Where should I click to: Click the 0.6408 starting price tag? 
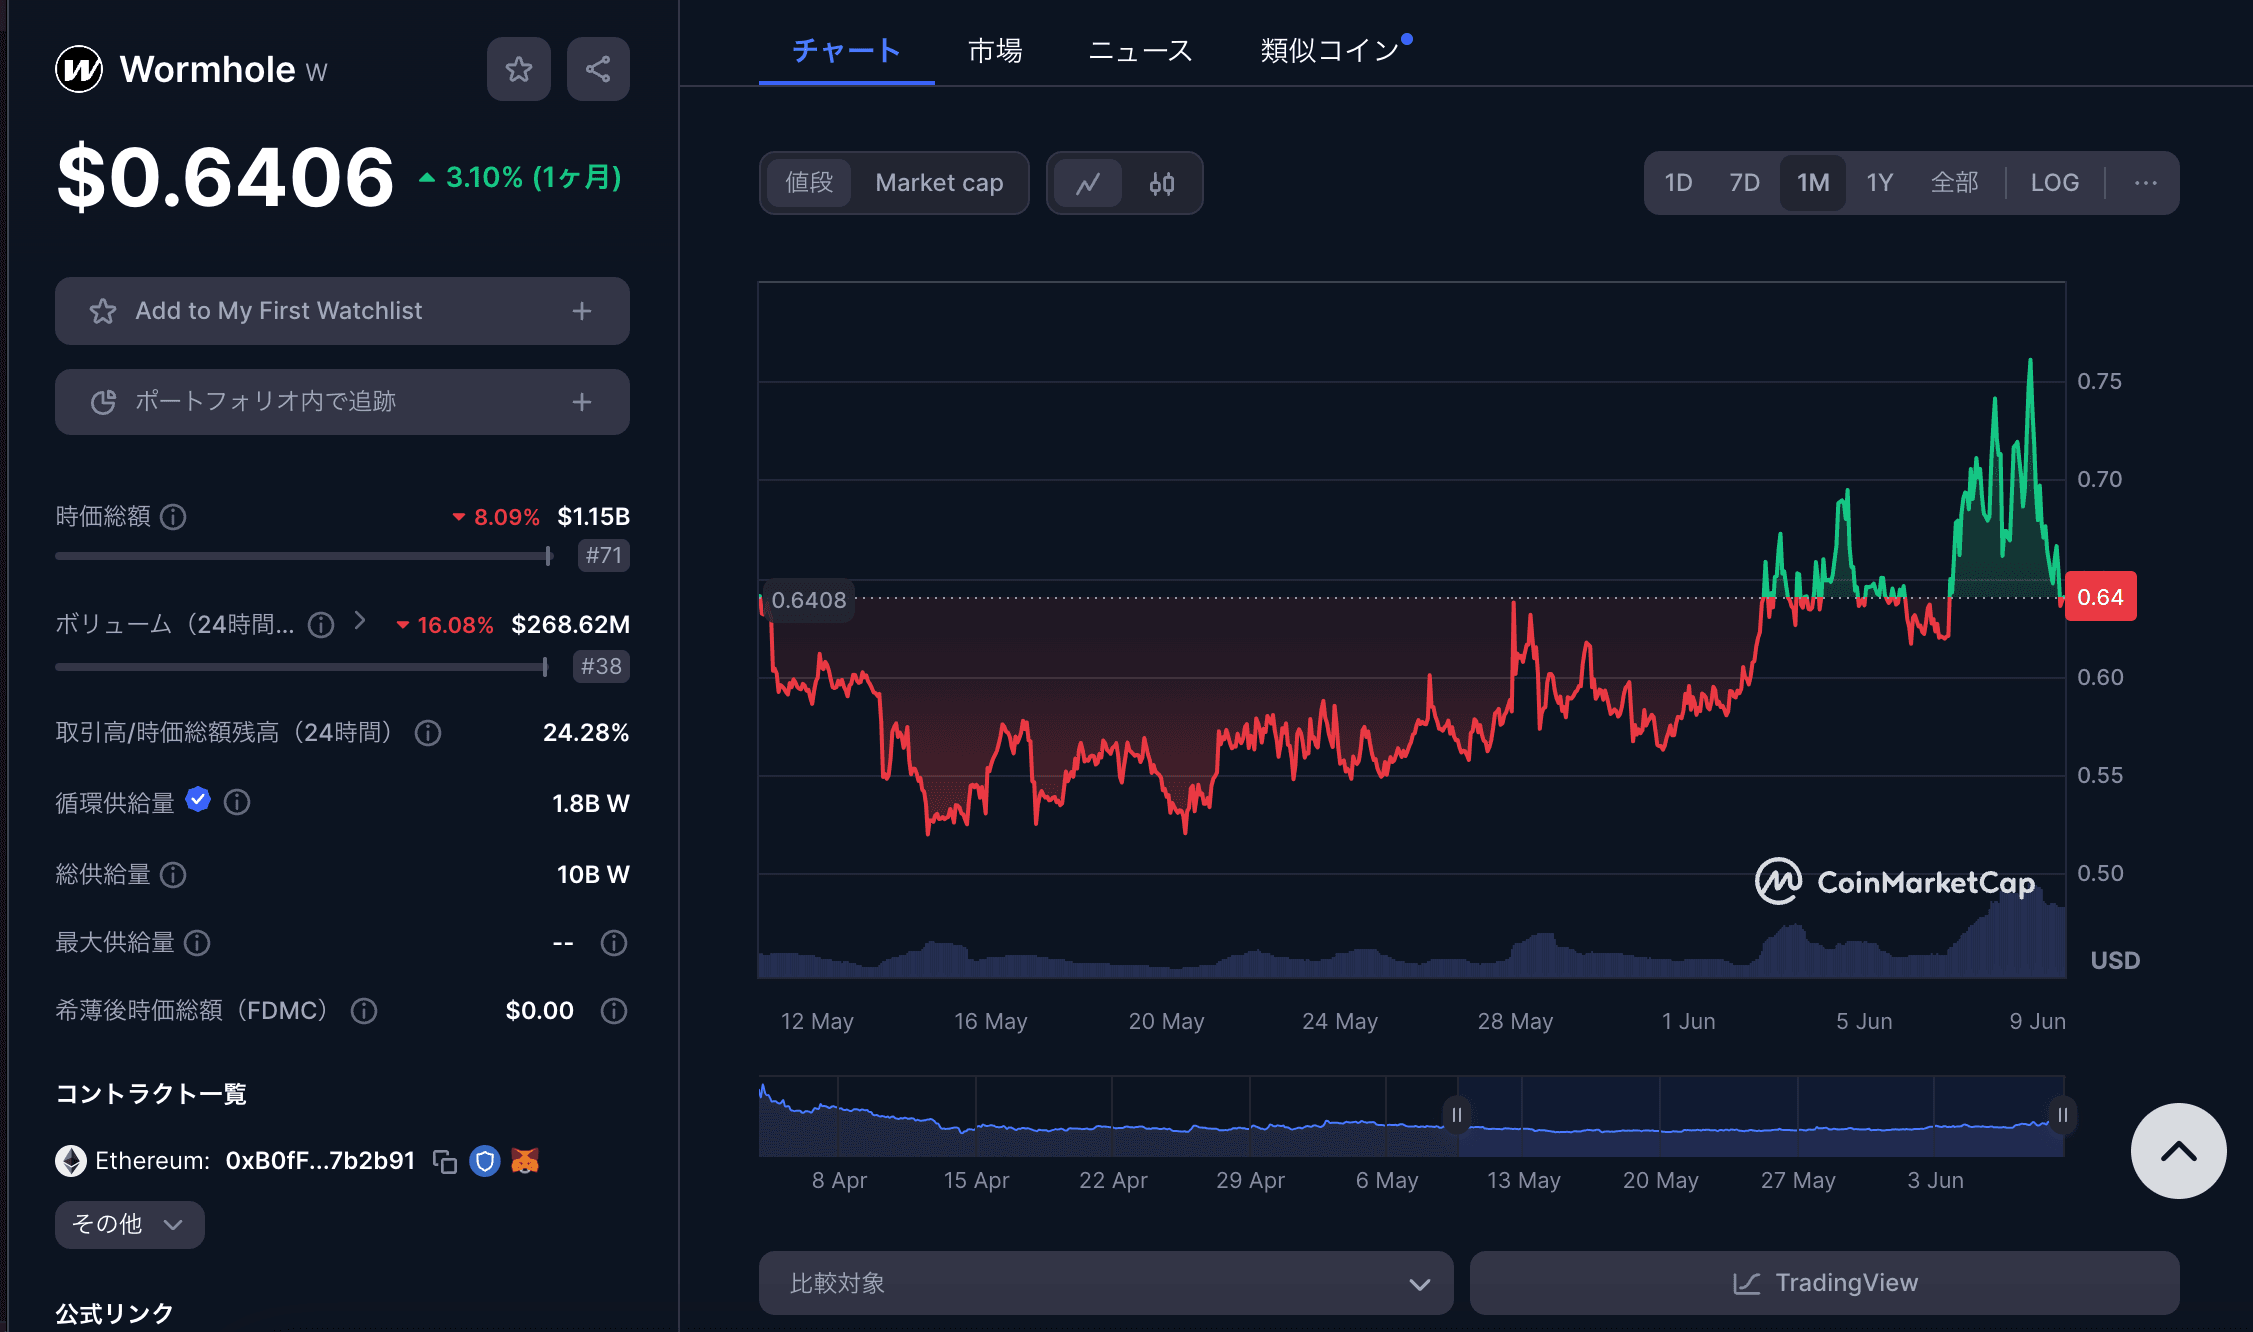click(808, 600)
